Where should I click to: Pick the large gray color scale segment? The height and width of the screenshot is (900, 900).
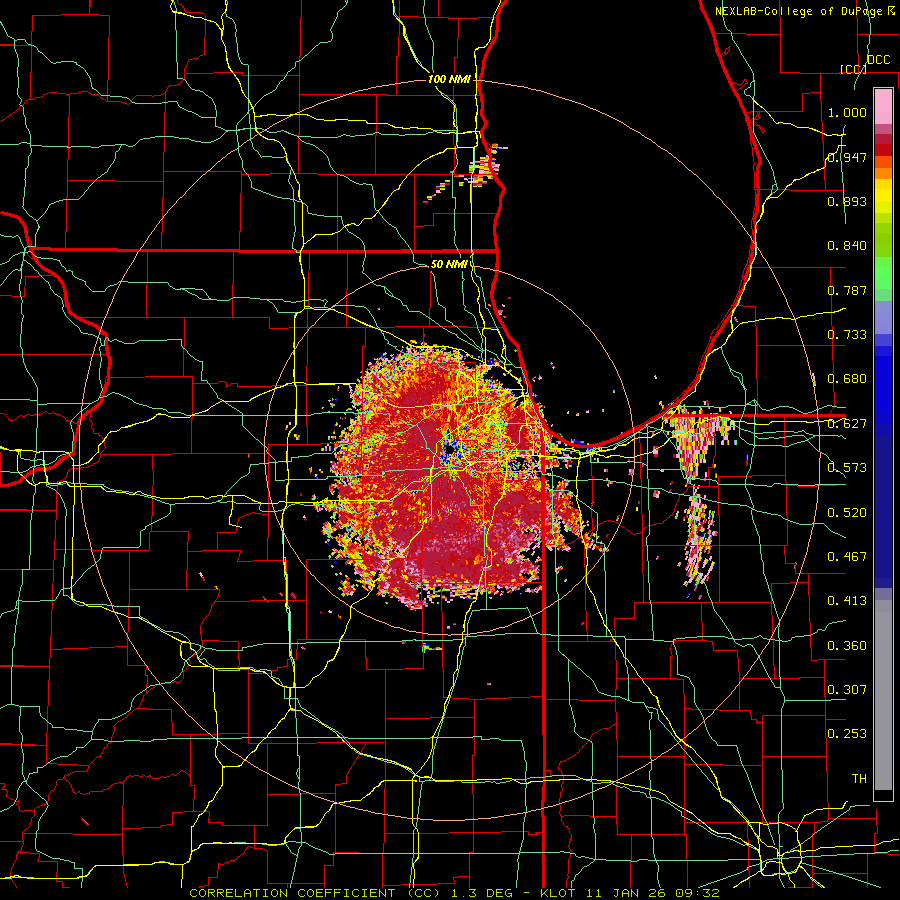click(883, 695)
